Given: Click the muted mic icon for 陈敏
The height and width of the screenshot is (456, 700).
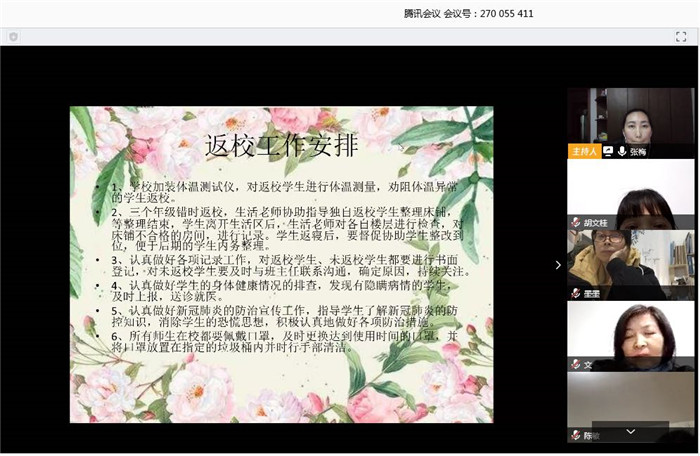Looking at the screenshot, I should (576, 435).
